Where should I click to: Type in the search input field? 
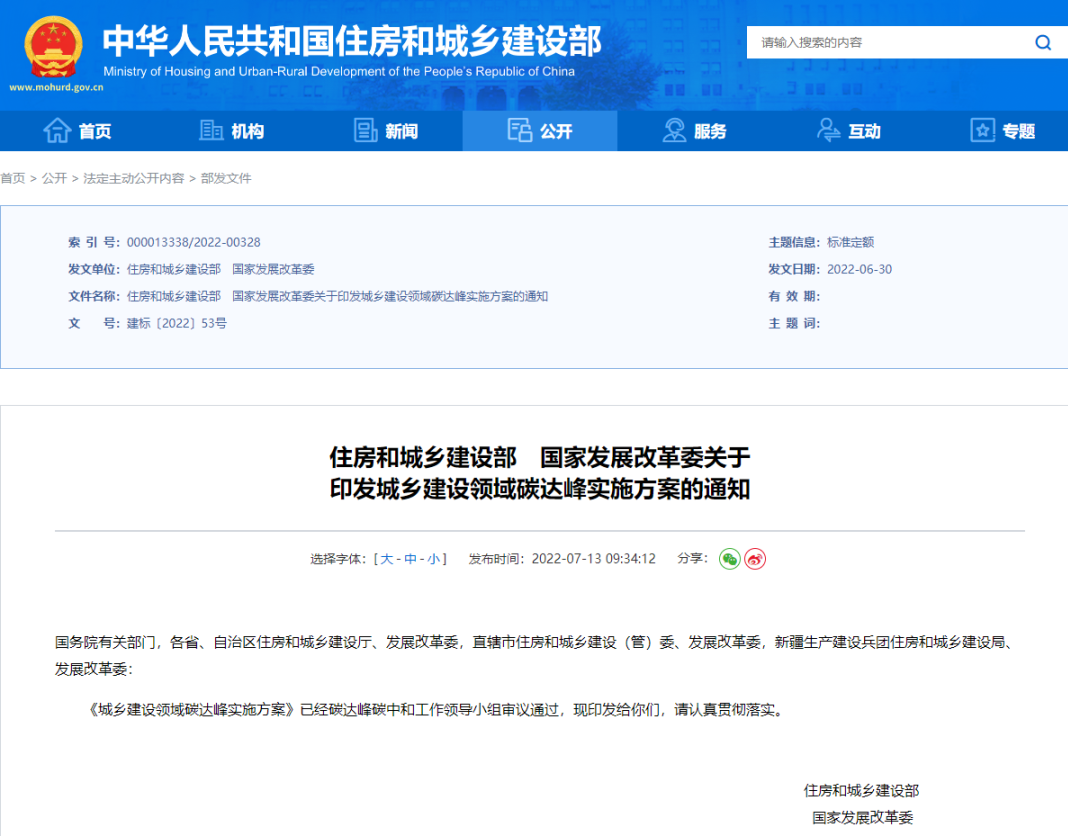pyautogui.click(x=890, y=42)
